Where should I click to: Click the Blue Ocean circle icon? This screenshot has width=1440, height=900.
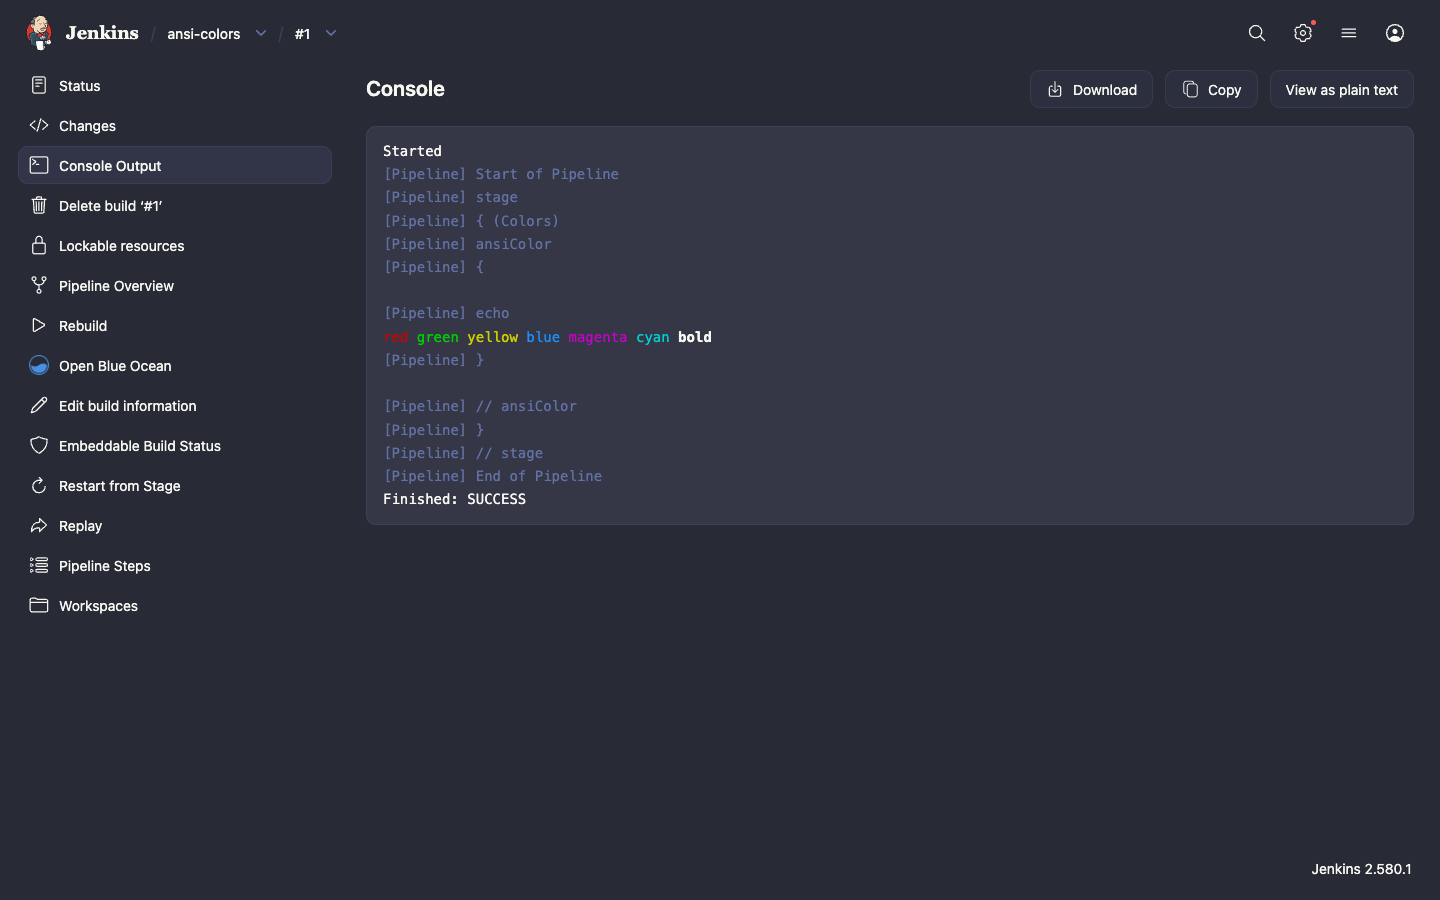click(x=39, y=365)
